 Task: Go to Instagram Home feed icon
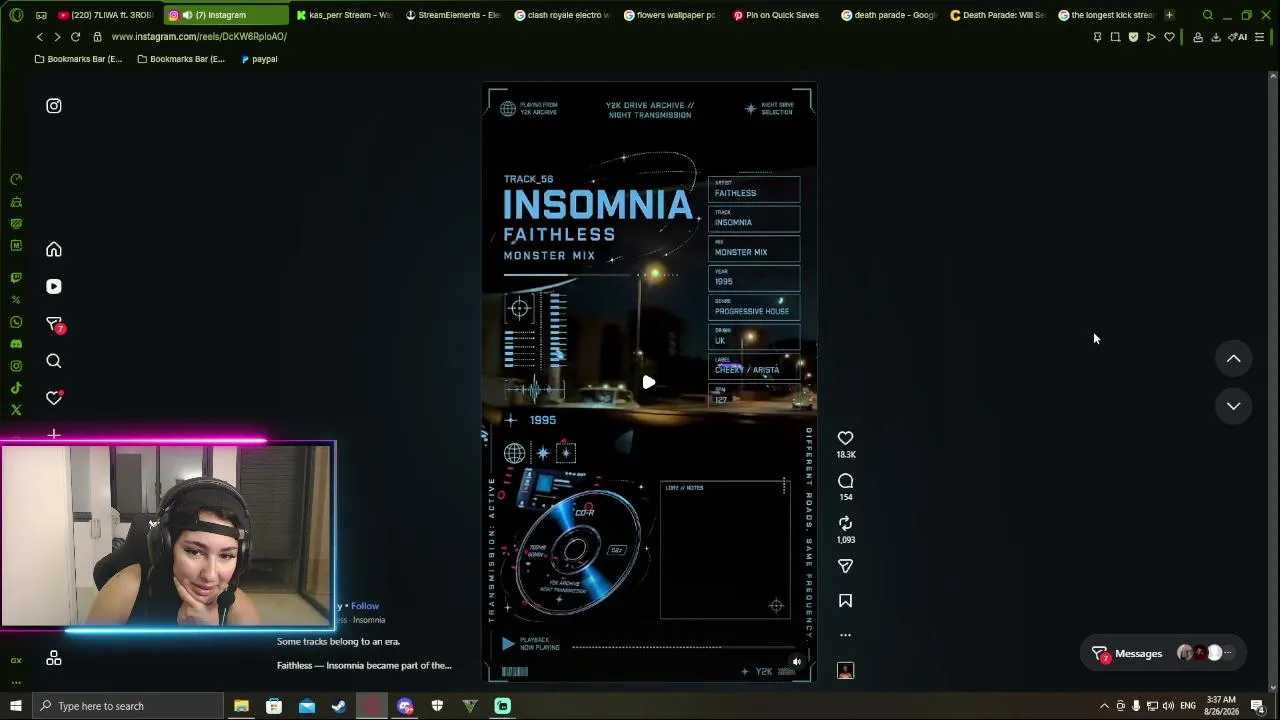[54, 250]
